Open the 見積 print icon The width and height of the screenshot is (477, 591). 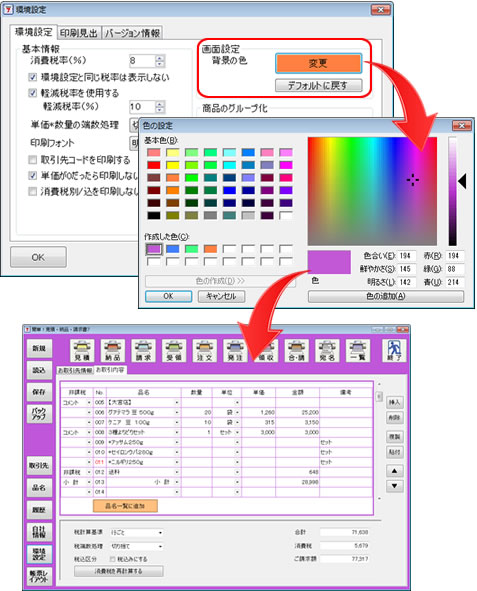(82, 351)
